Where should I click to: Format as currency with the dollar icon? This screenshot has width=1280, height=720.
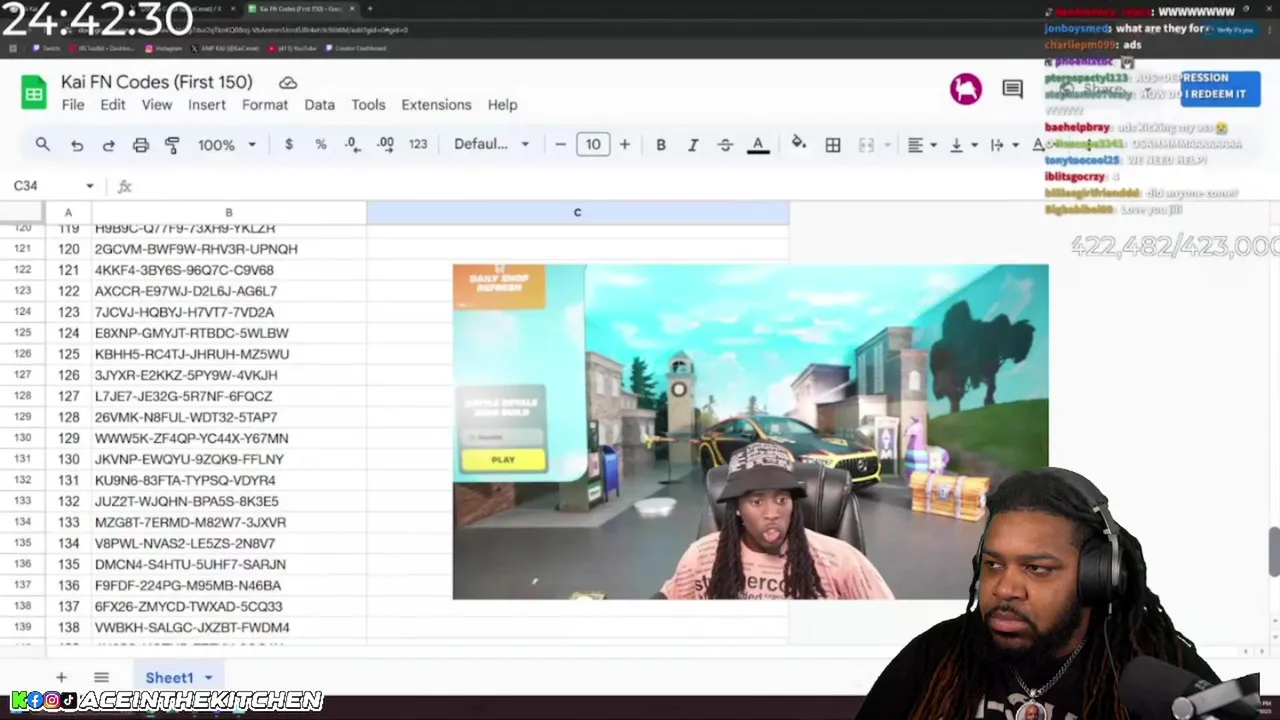[x=289, y=144]
